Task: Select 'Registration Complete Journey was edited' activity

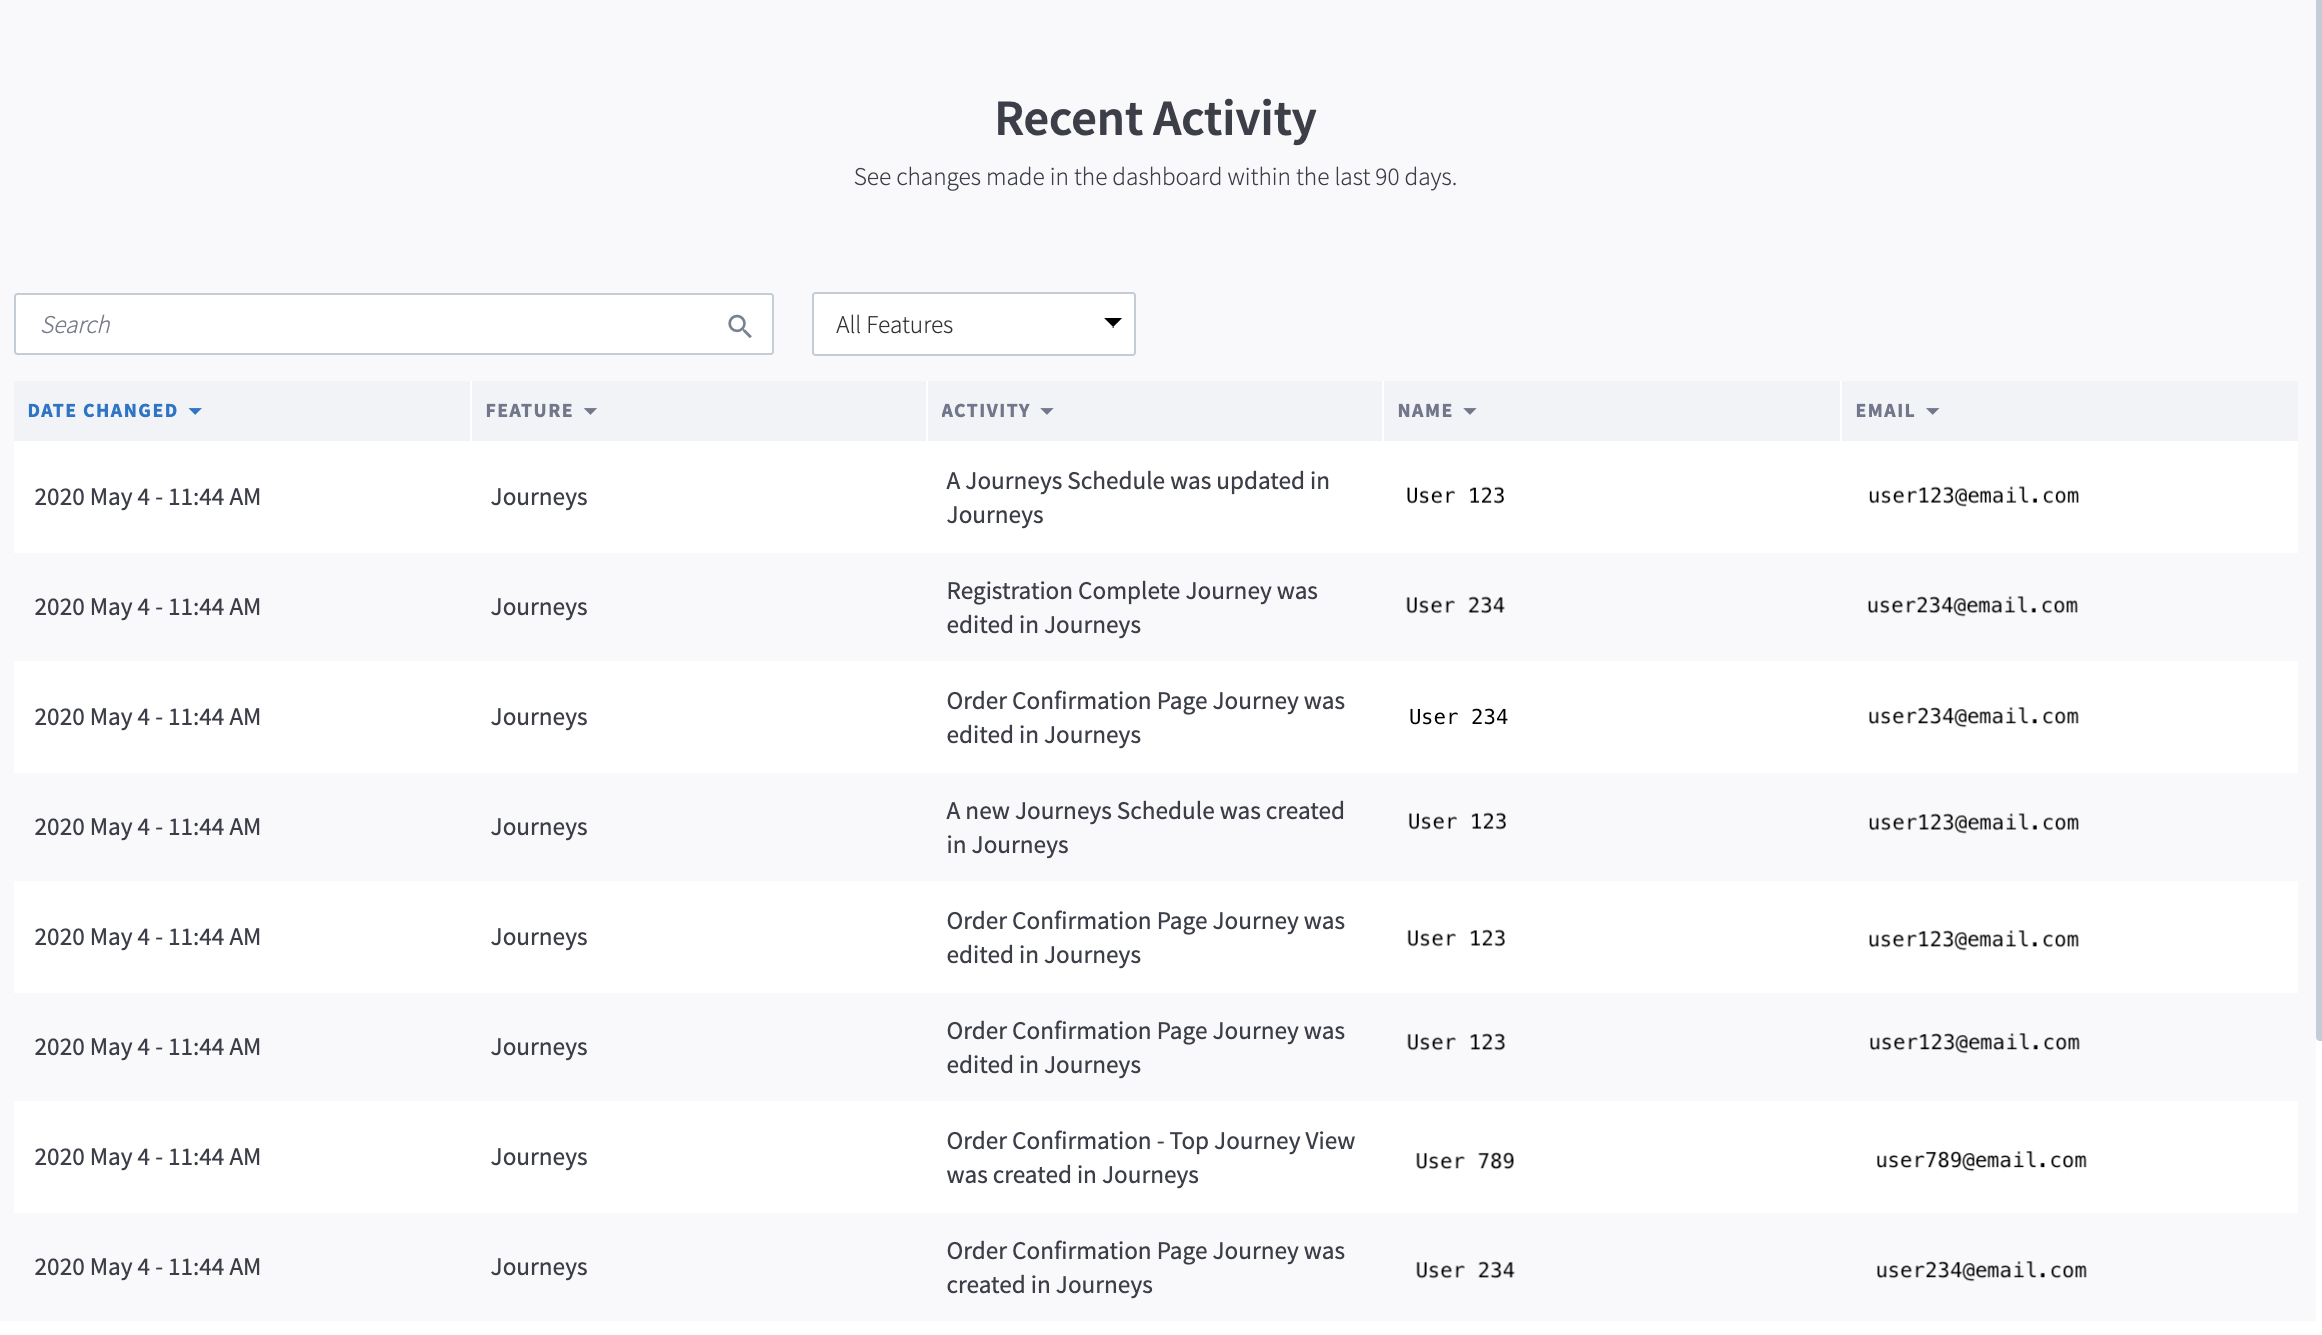Action: click(1132, 608)
